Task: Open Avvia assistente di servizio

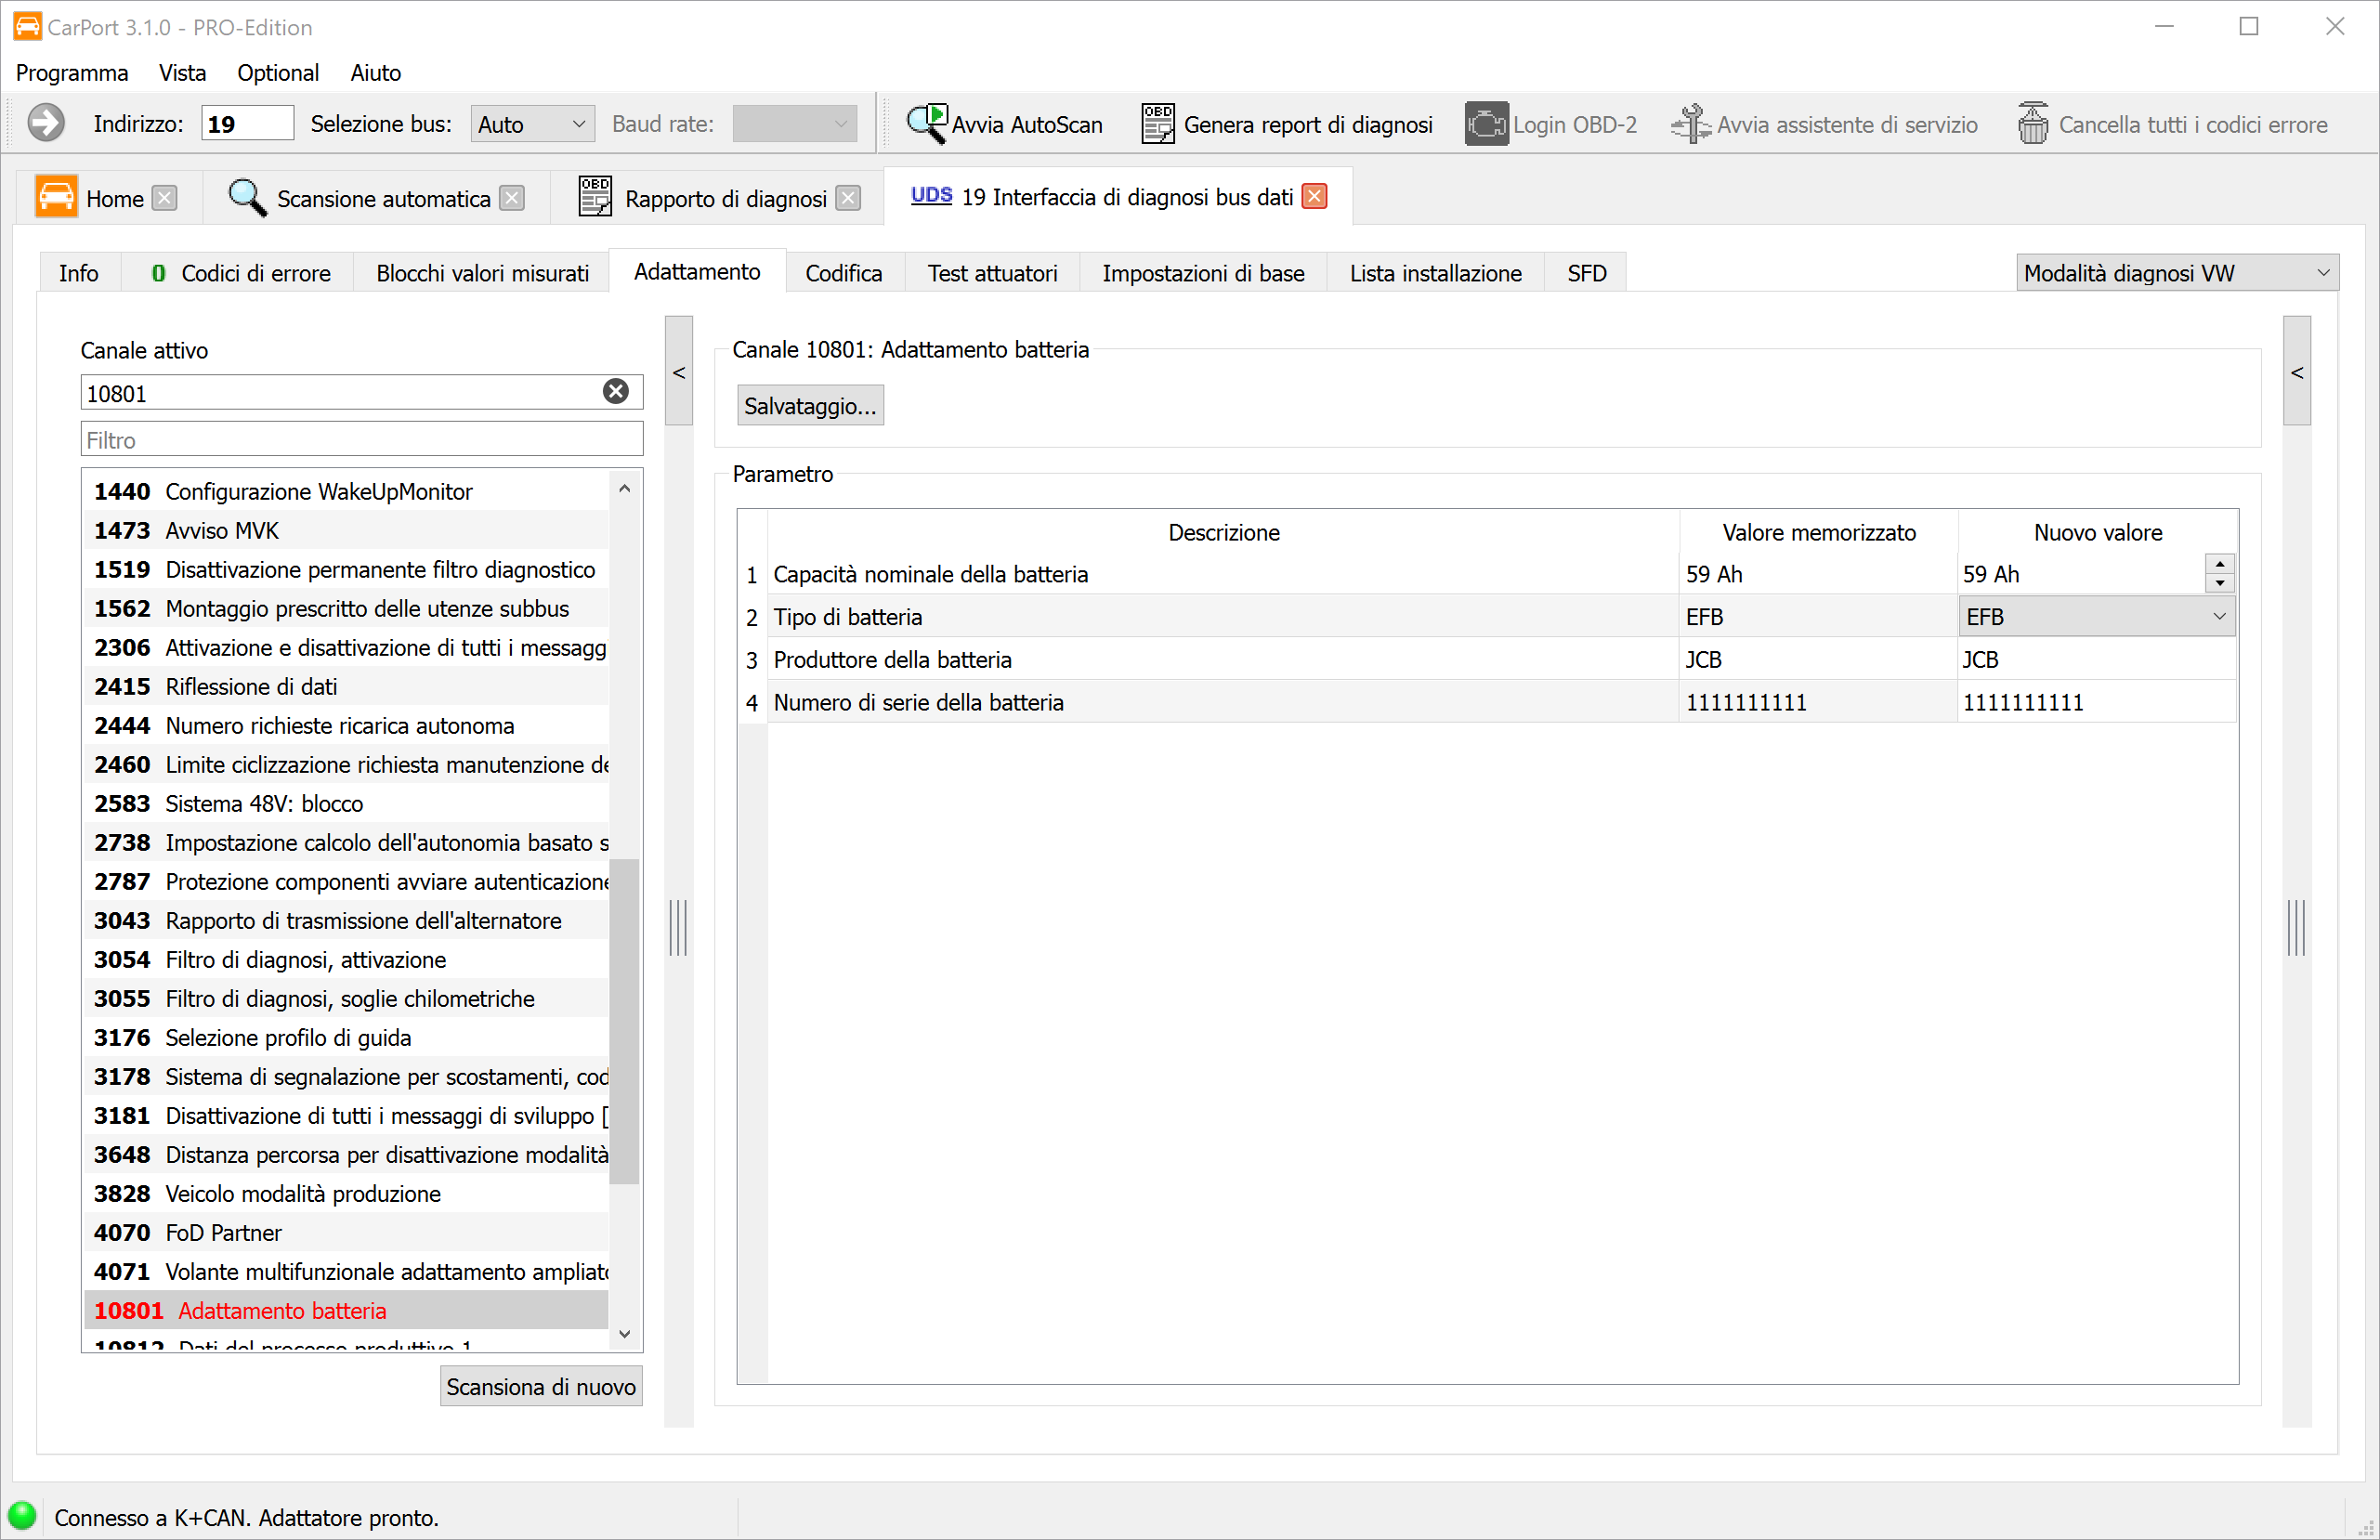Action: (x=1825, y=124)
